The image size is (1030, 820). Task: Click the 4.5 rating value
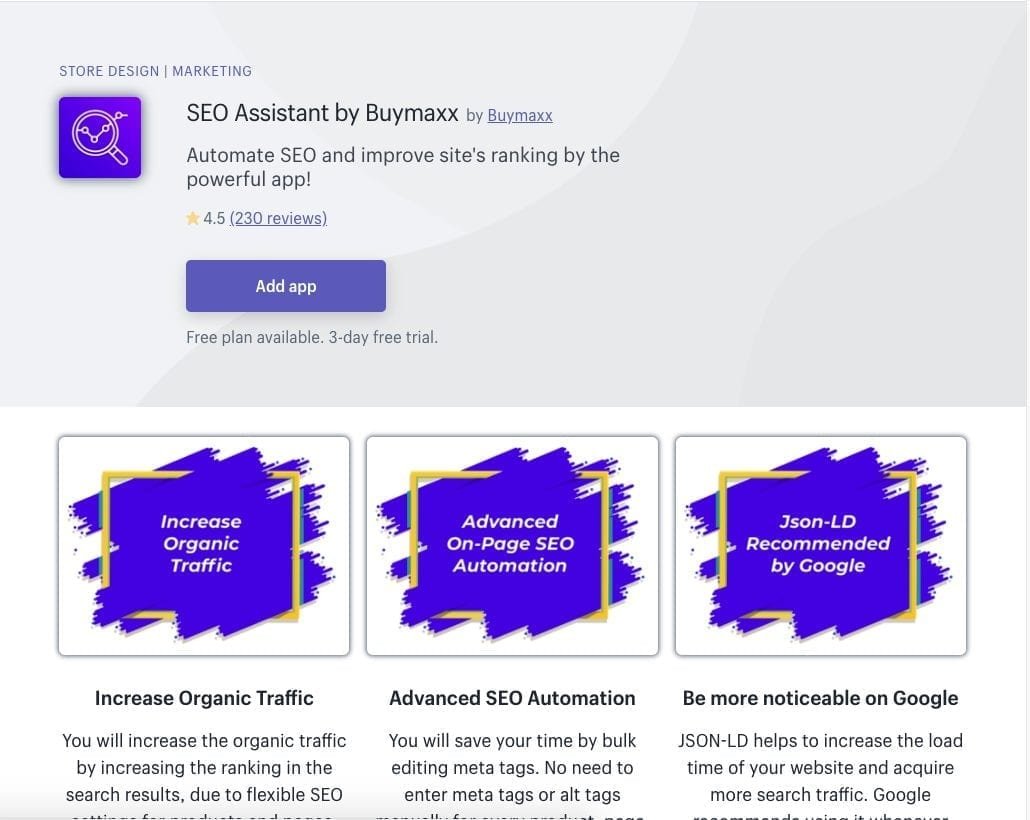[214, 218]
